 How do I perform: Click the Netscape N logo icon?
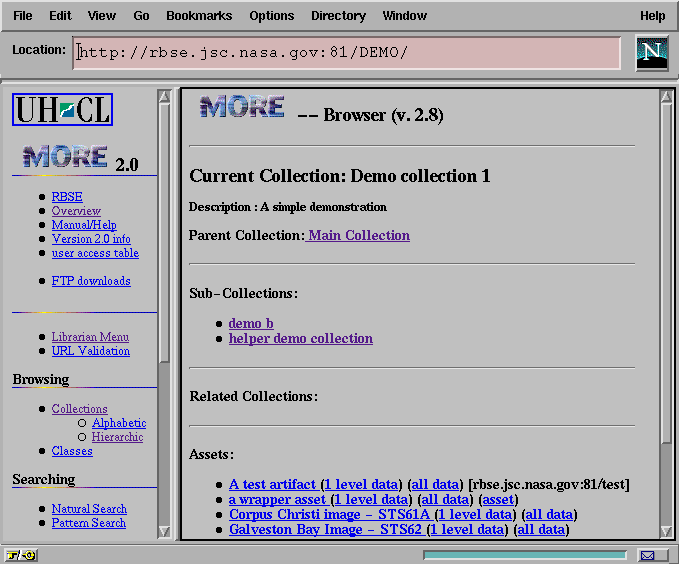click(x=652, y=53)
